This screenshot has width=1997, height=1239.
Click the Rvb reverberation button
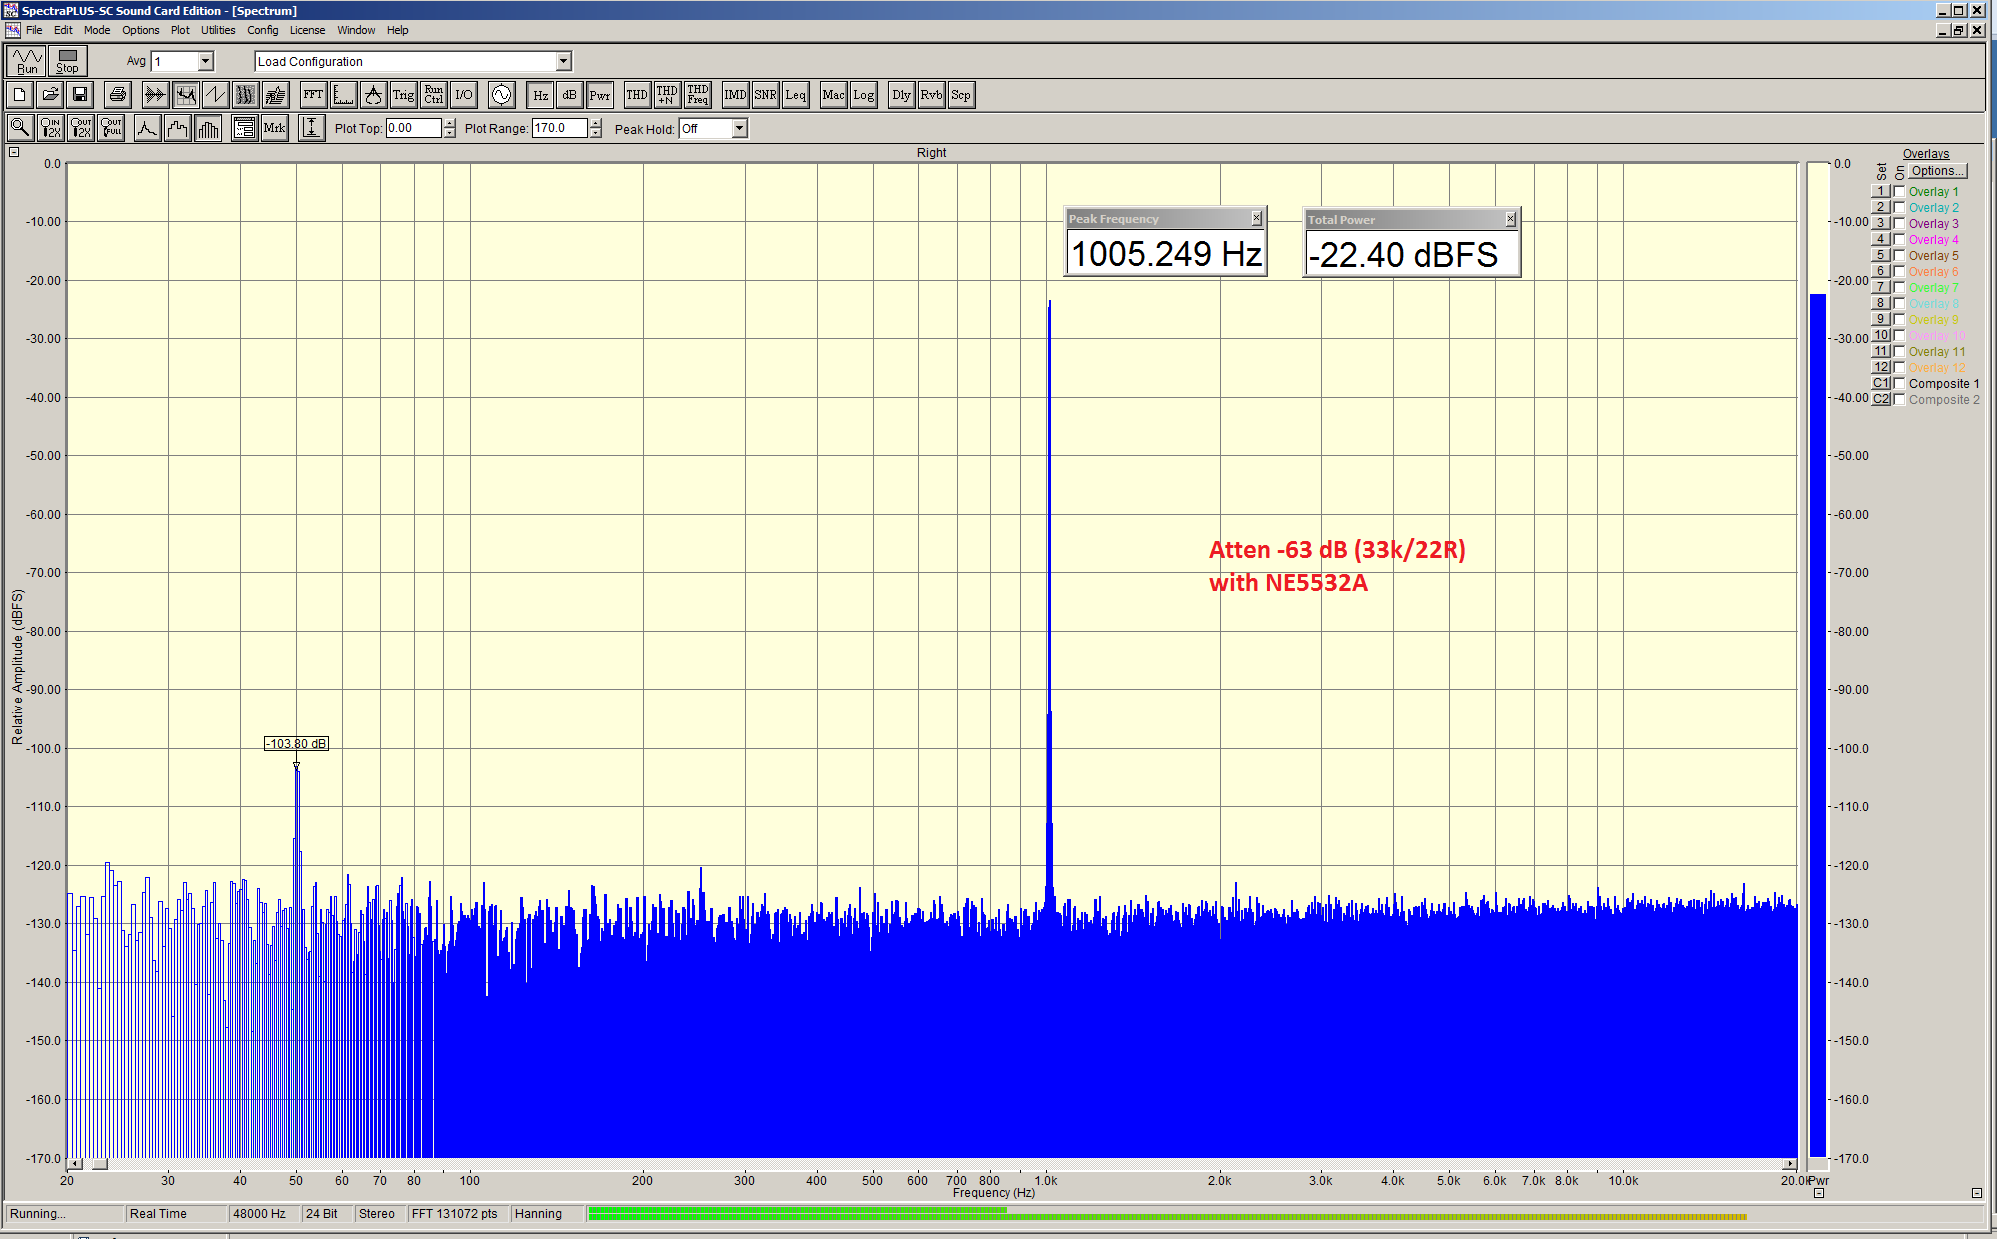[x=931, y=95]
